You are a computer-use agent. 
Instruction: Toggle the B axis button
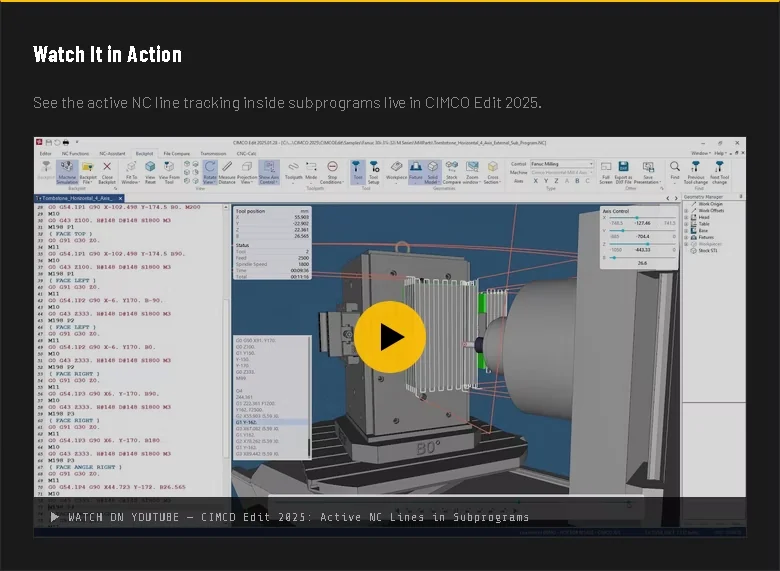pyautogui.click(x=577, y=181)
